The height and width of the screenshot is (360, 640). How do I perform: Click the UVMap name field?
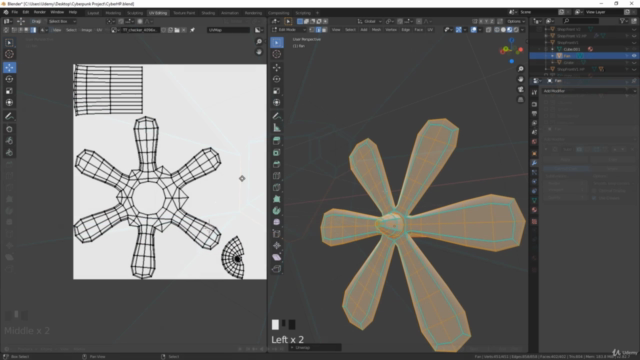click(228, 30)
